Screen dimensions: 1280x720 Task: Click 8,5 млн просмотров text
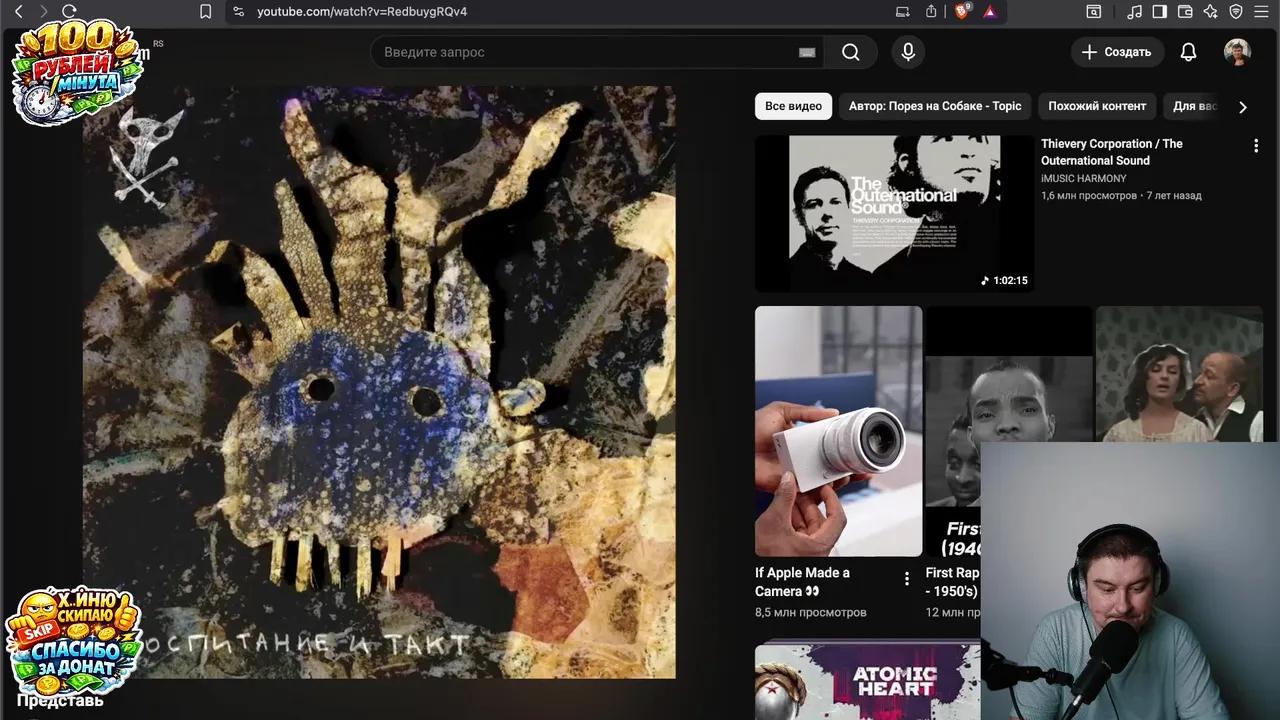coord(811,612)
